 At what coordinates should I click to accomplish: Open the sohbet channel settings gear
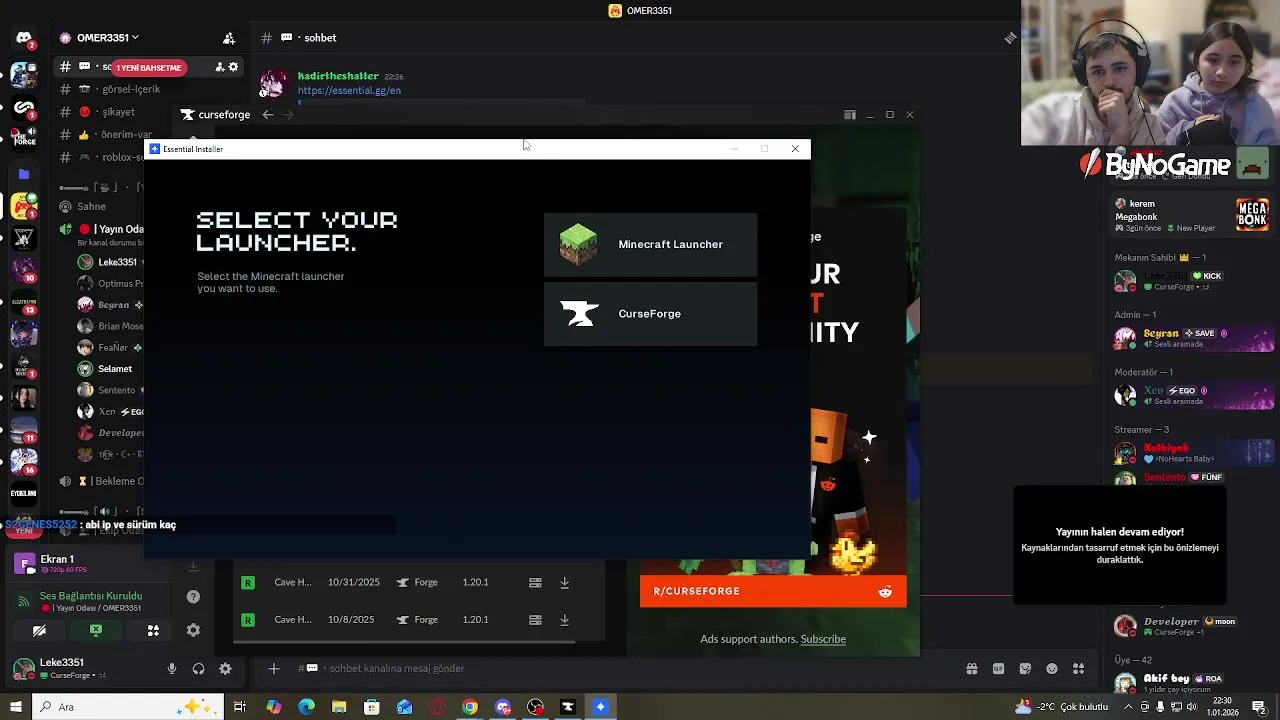point(233,67)
